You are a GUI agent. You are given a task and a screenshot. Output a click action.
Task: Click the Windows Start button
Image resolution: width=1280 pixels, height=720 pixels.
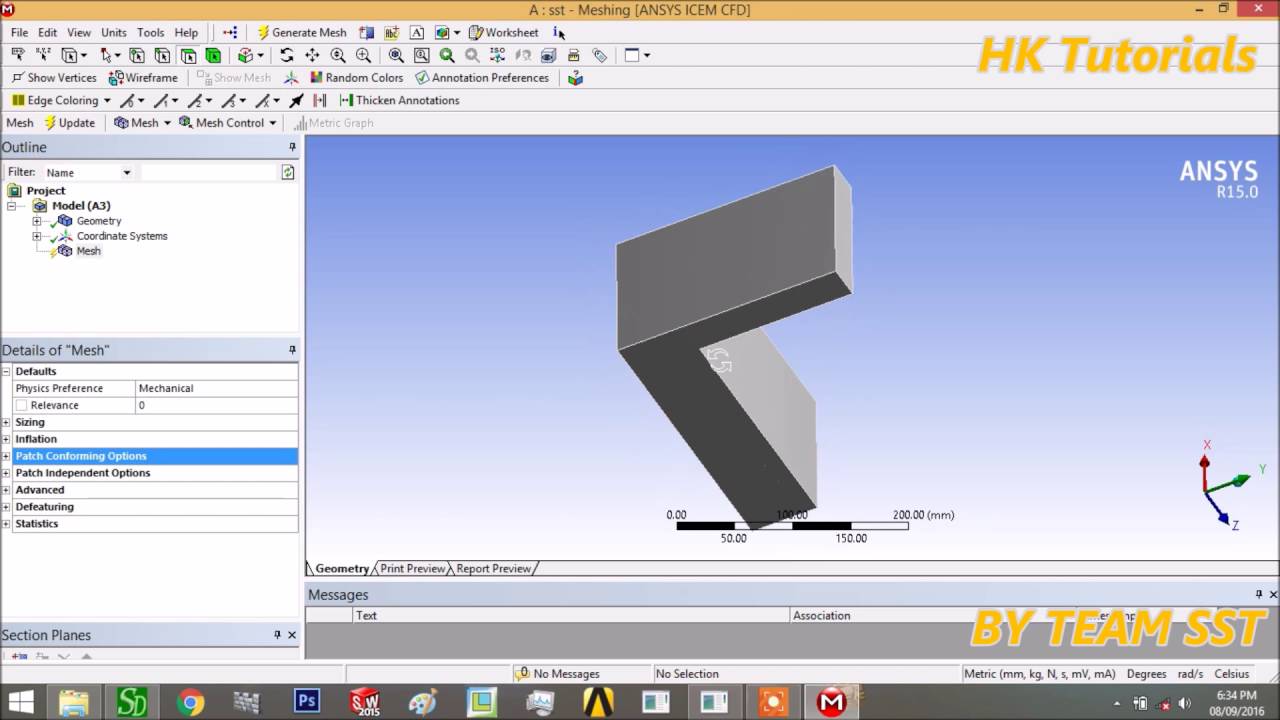point(21,702)
